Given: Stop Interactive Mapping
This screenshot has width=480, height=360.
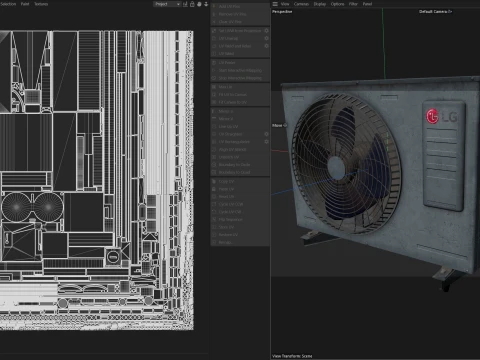Looking at the screenshot, I should click(240, 78).
